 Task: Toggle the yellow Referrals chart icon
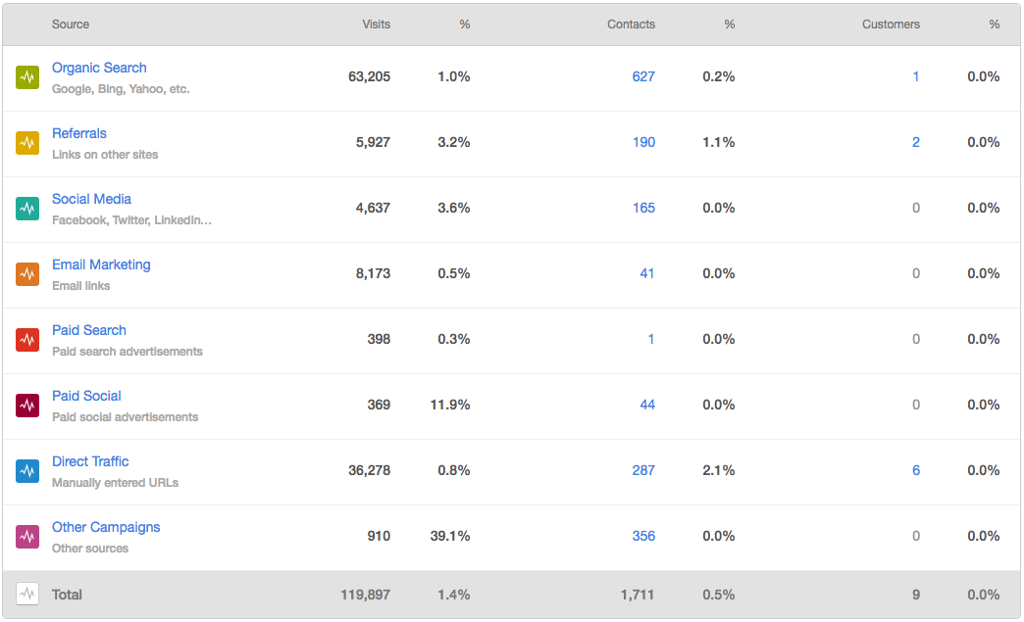pyautogui.click(x=28, y=143)
